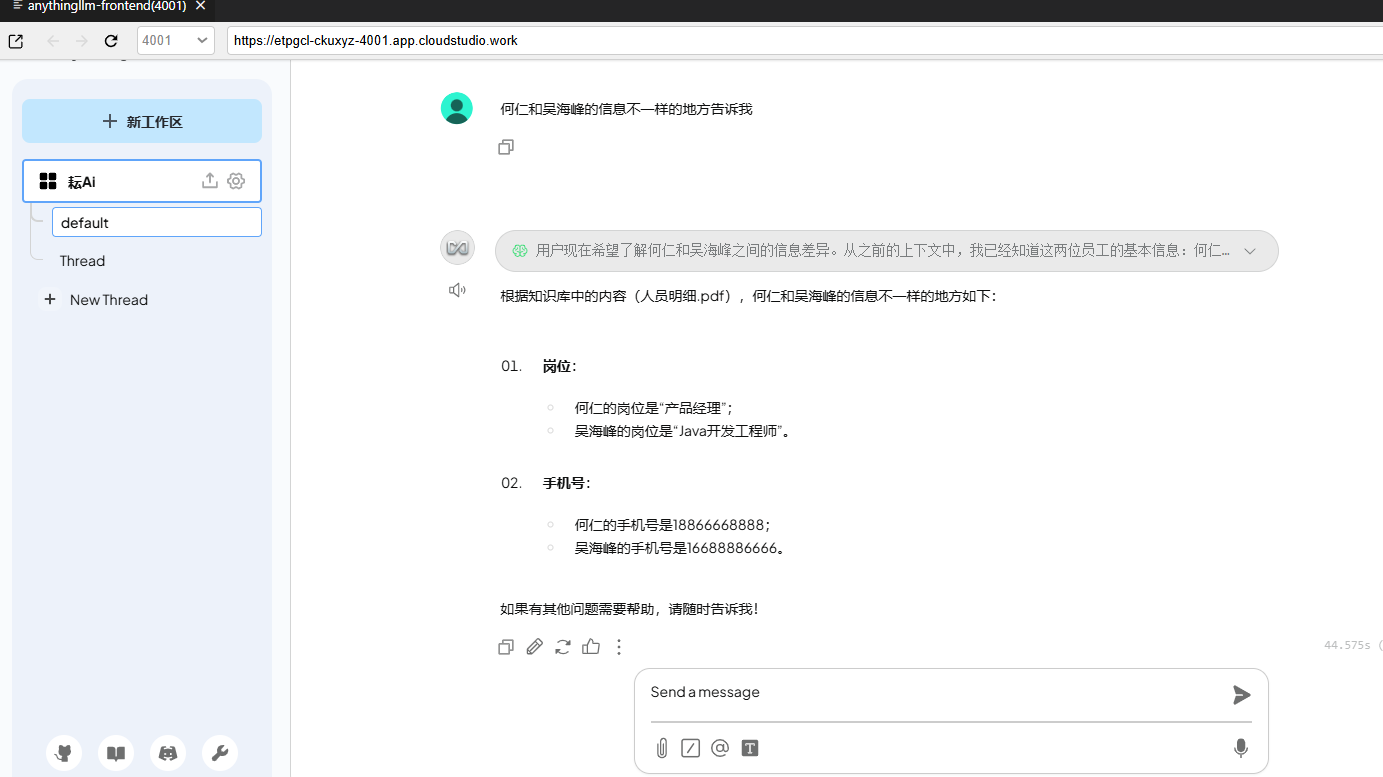The image size is (1383, 777).
Task: Click the text size T icon
Action: (750, 748)
